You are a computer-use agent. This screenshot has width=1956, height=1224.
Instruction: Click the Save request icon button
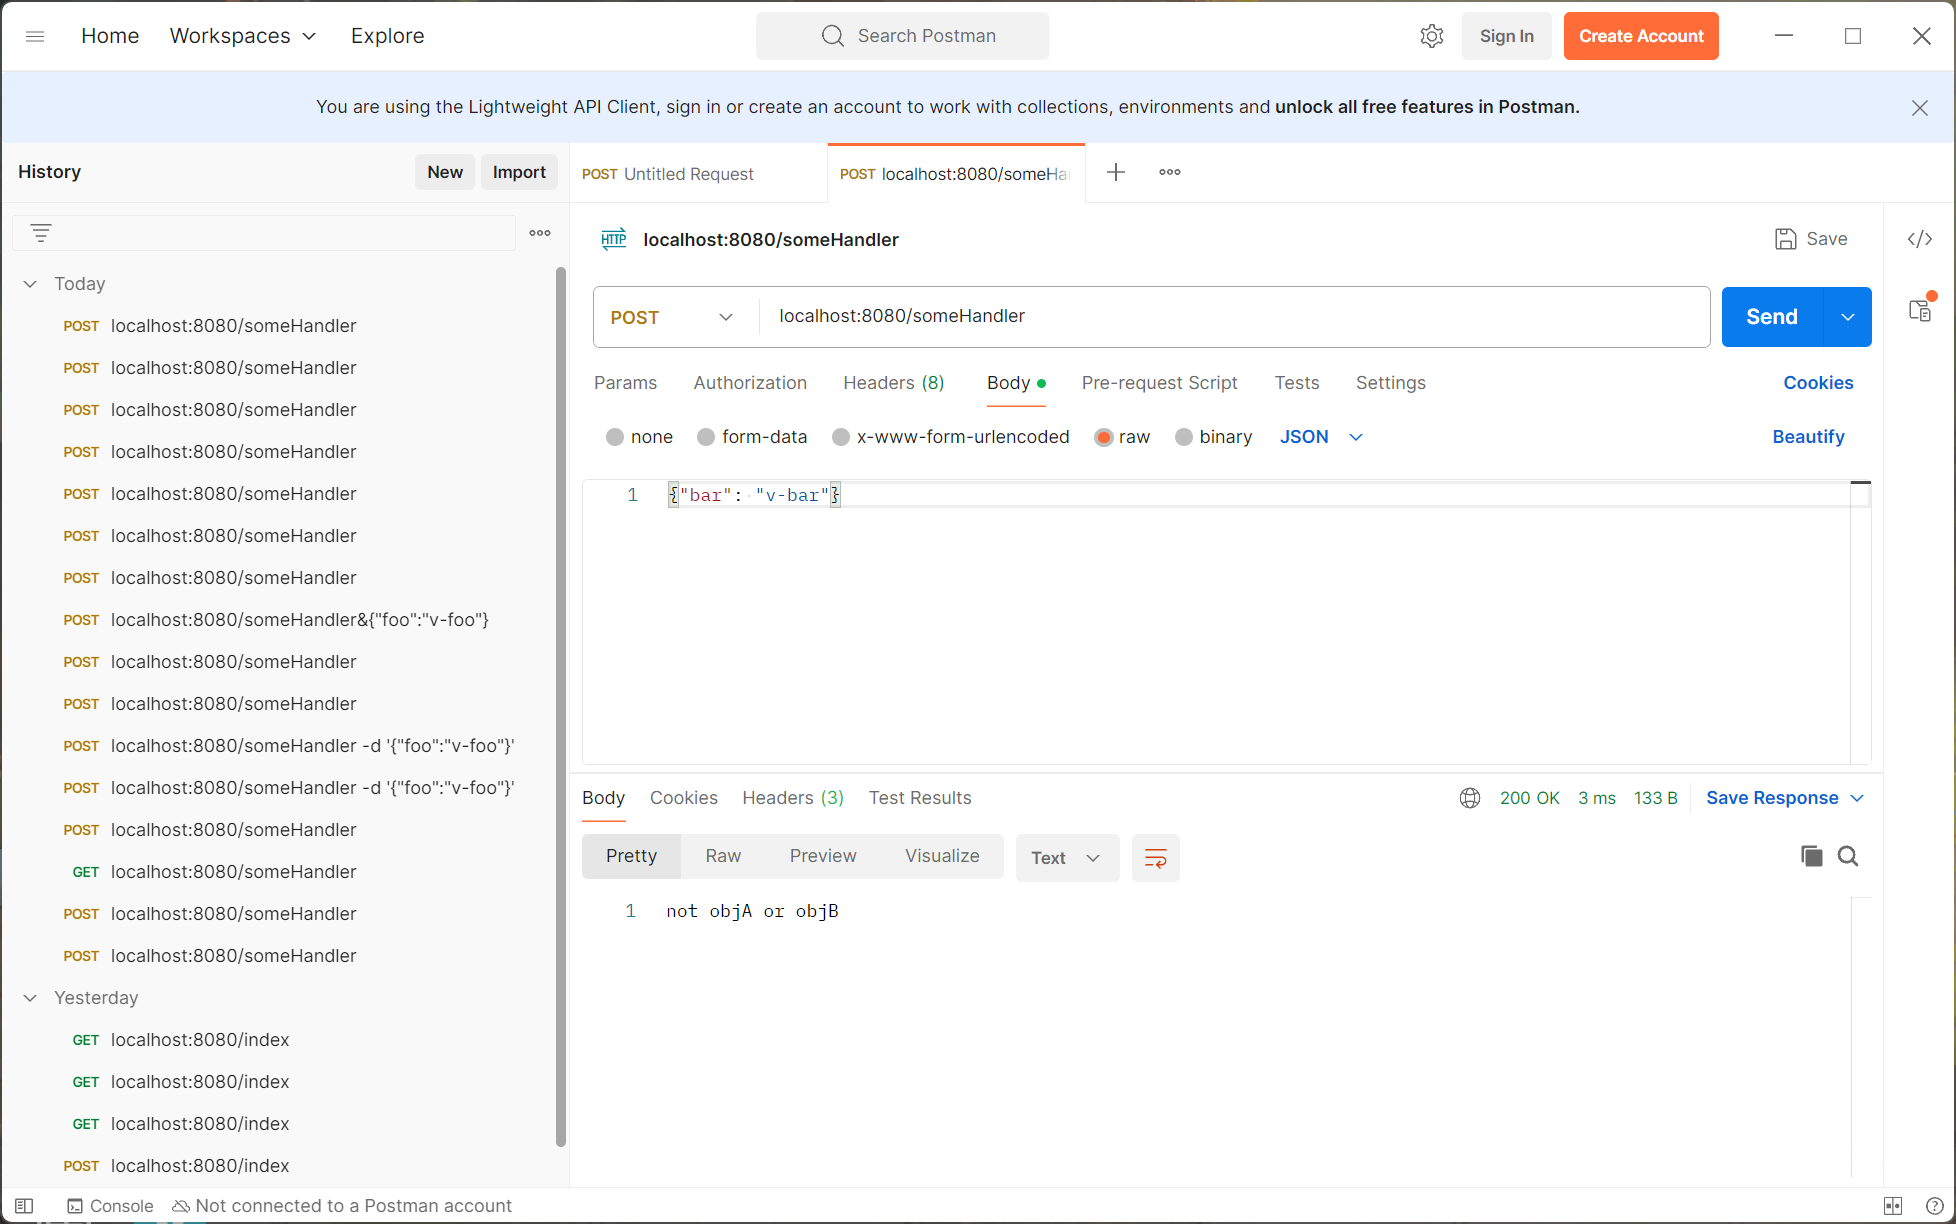(x=1811, y=239)
